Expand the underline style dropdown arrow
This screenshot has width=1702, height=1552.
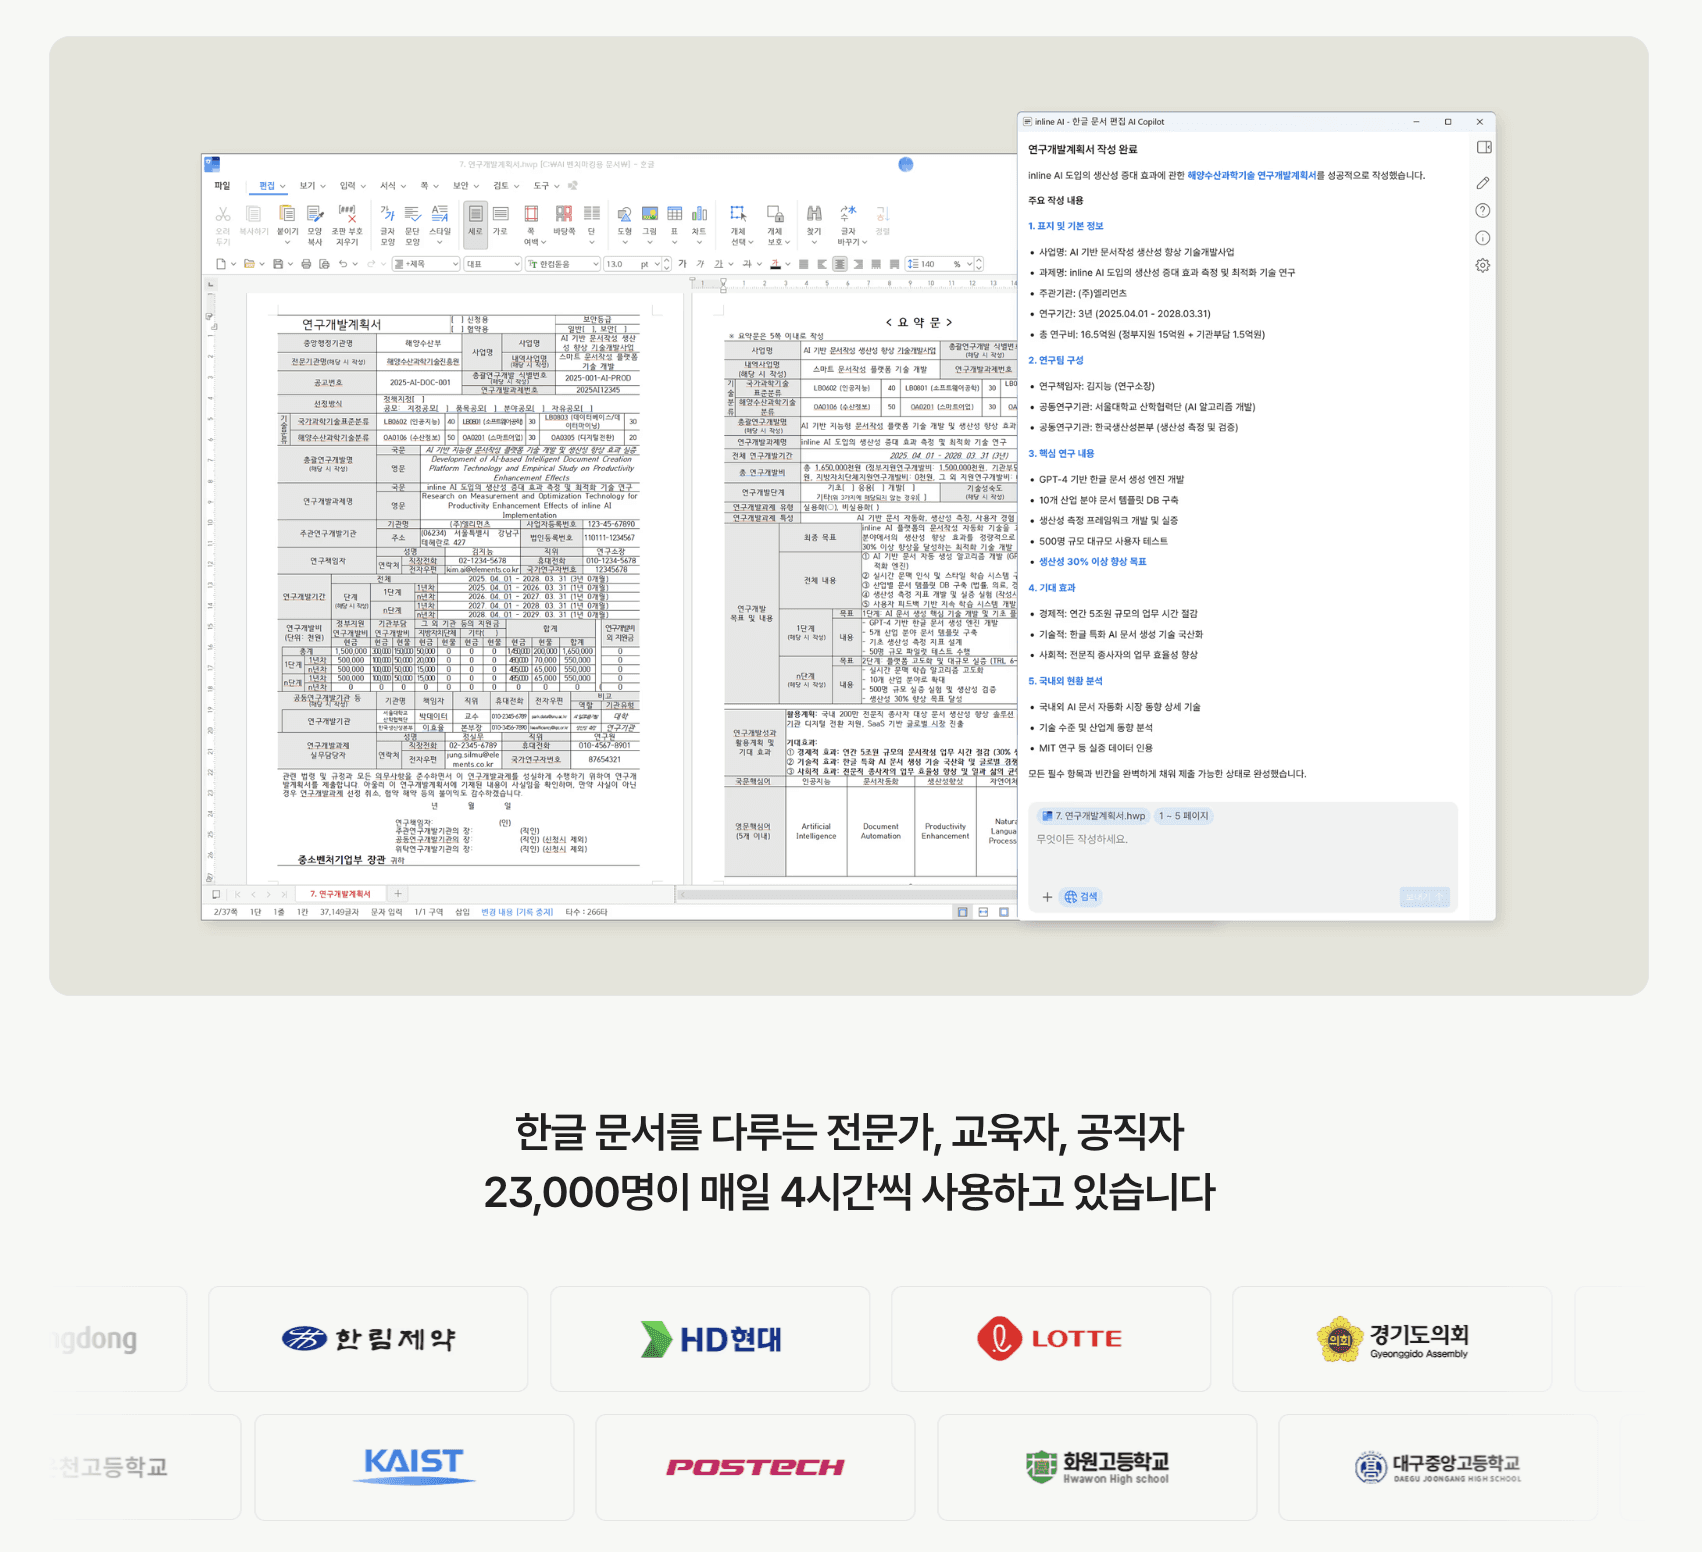click(x=731, y=264)
